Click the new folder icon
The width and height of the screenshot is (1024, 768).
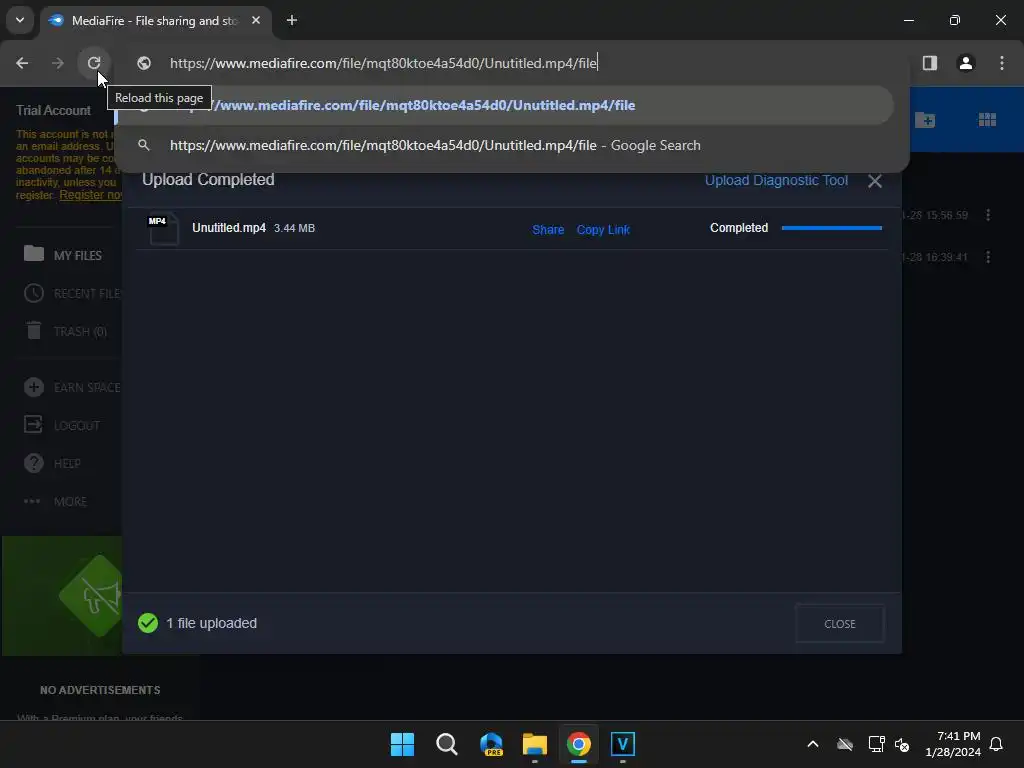coord(925,120)
